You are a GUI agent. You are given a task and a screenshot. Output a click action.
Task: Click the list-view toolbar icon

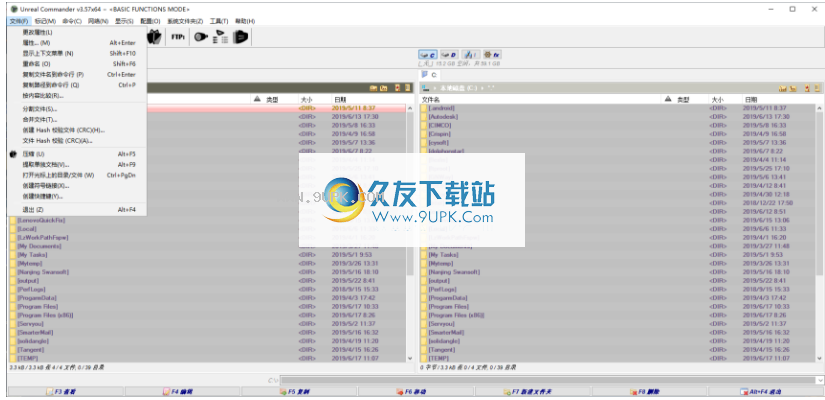(x=220, y=37)
